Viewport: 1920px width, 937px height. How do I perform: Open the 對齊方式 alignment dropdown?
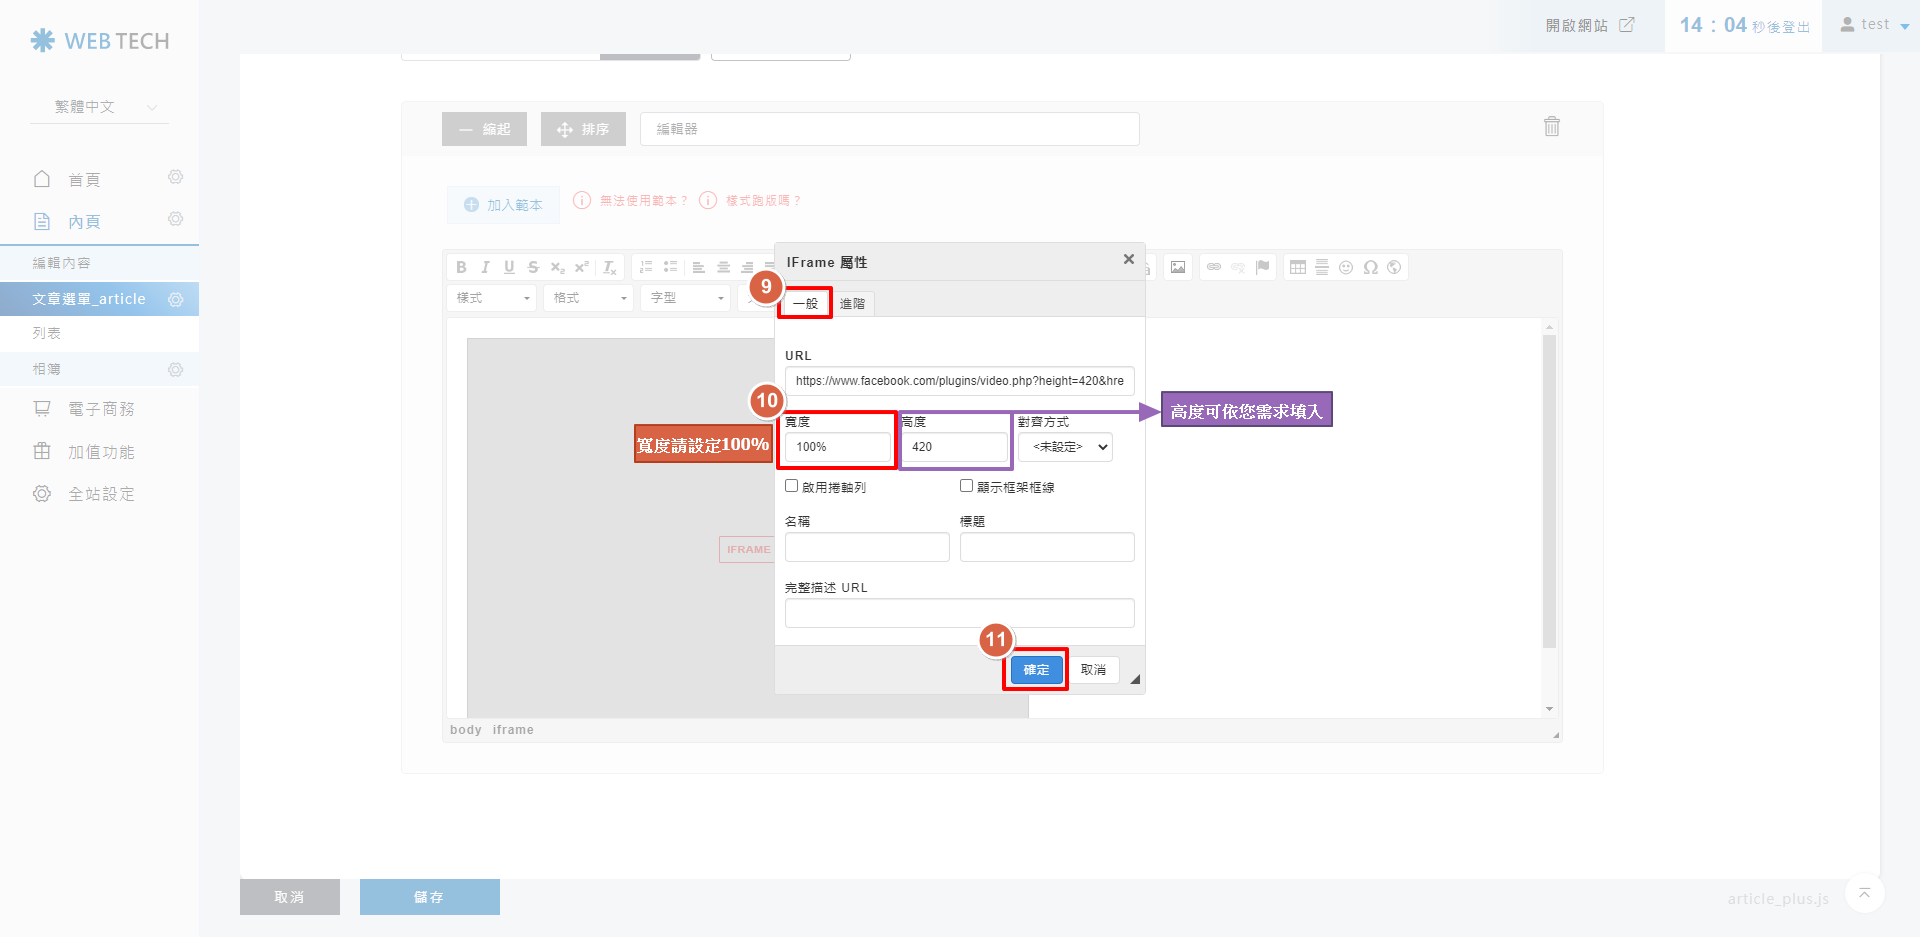[x=1065, y=447]
